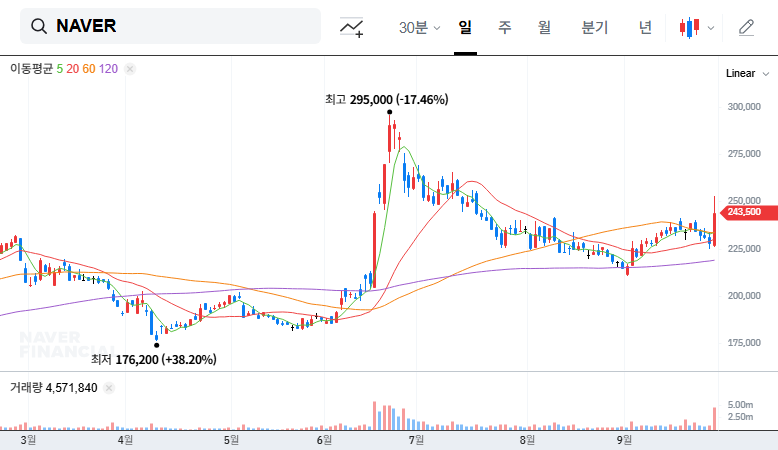Click the NAVER search field
This screenshot has height=450, width=778.
(x=170, y=26)
